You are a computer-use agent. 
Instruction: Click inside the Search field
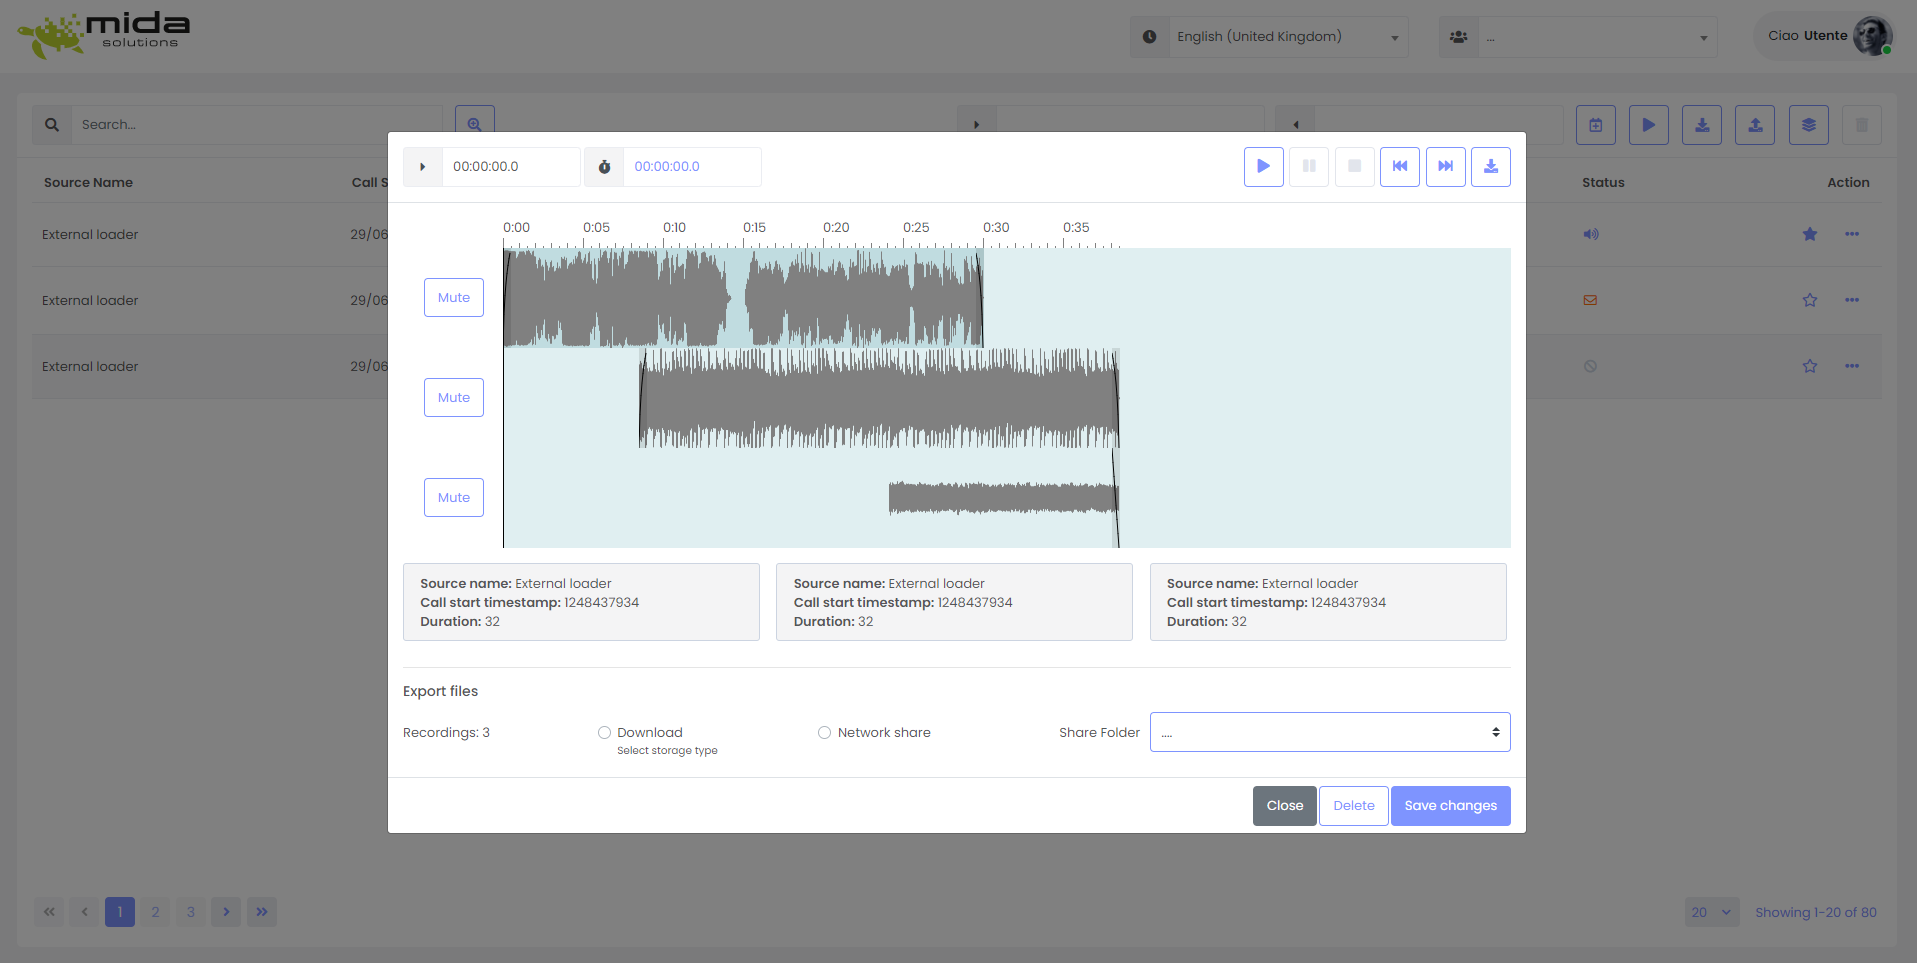(250, 124)
